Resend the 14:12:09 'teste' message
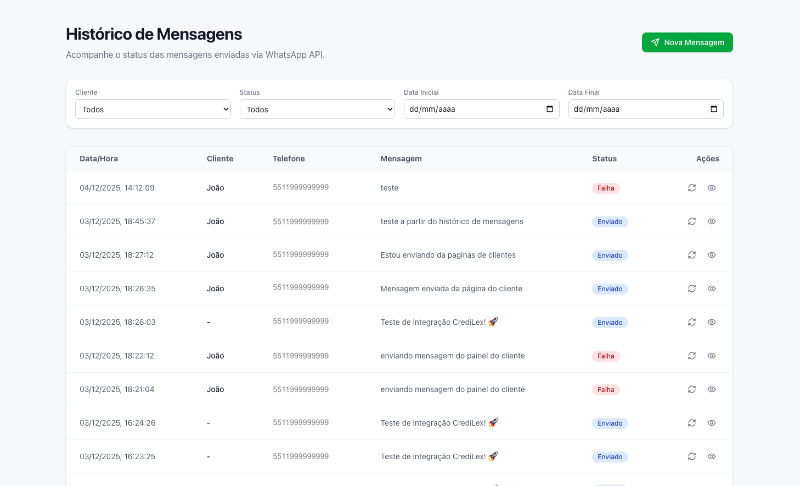The height and width of the screenshot is (486, 800). pyautogui.click(x=691, y=187)
